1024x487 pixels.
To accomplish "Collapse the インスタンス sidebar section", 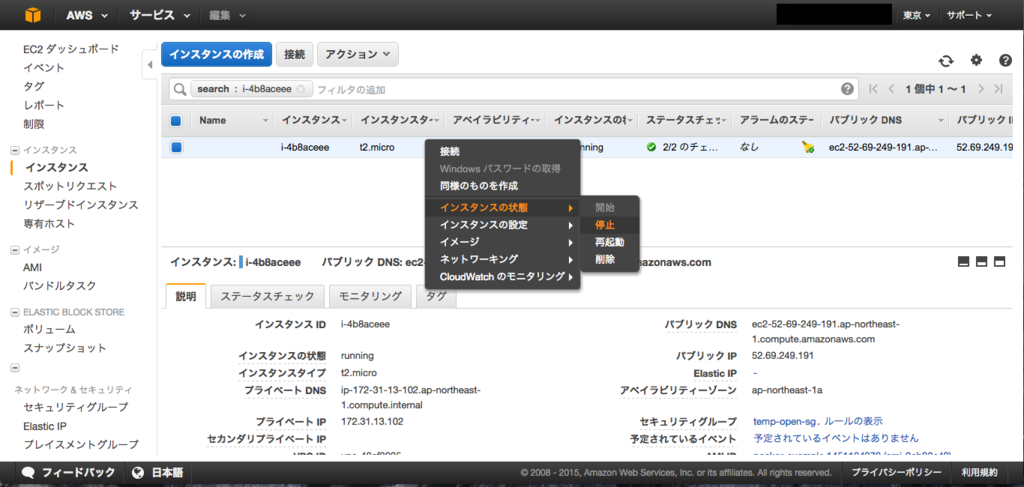I will click(15, 150).
